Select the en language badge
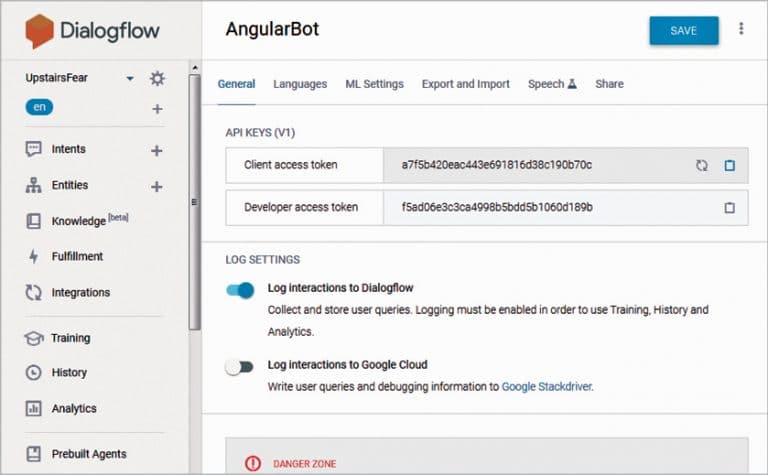 tap(40, 107)
